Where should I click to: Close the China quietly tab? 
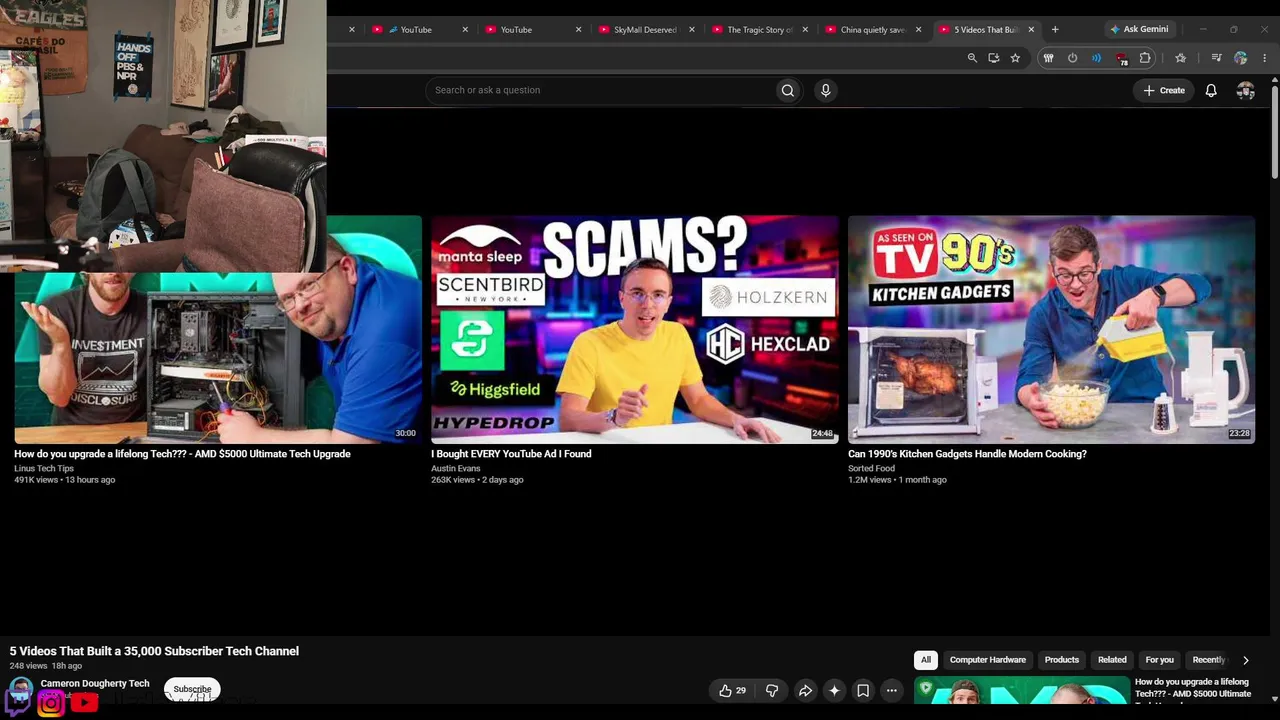[x=918, y=29]
